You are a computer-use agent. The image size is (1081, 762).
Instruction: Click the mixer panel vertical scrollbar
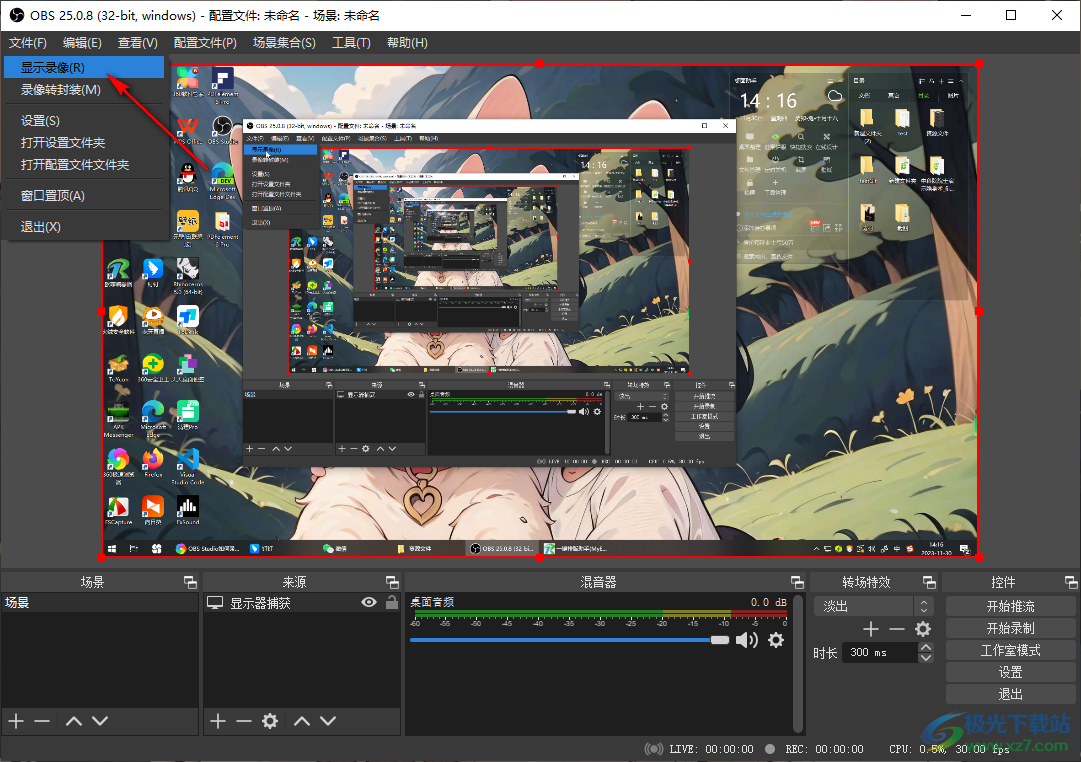click(x=798, y=663)
